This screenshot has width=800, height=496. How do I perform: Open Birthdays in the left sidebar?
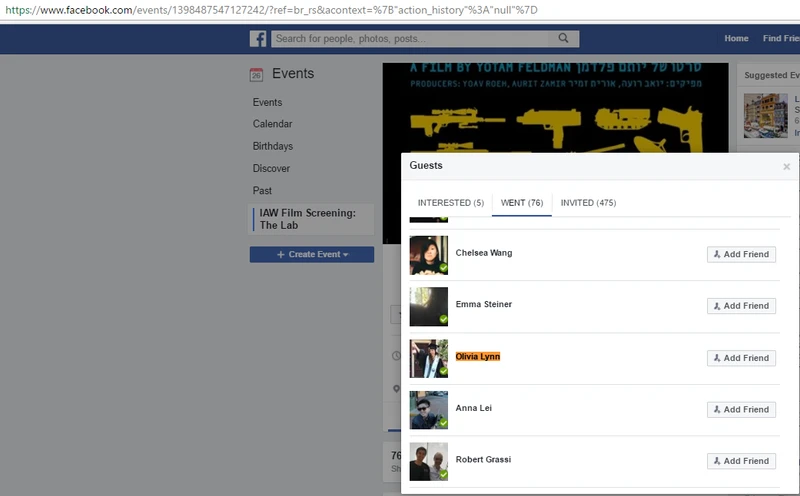(273, 146)
